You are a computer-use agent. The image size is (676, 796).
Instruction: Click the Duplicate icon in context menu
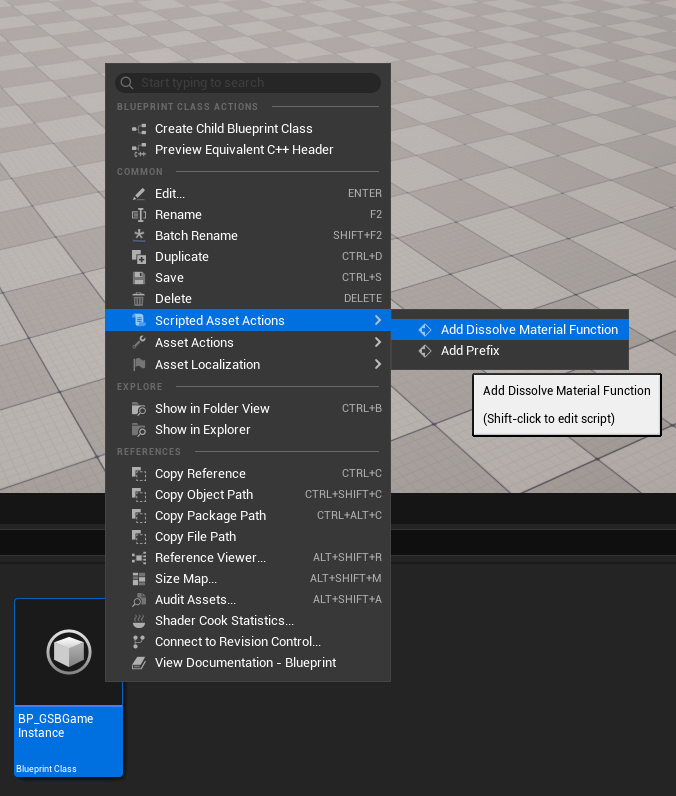tap(139, 257)
